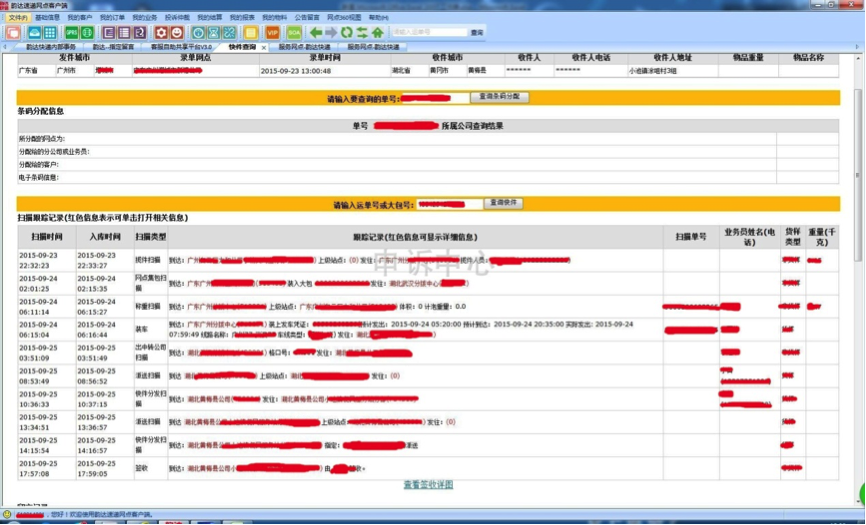Open the 网点360视图 menu

[344, 18]
